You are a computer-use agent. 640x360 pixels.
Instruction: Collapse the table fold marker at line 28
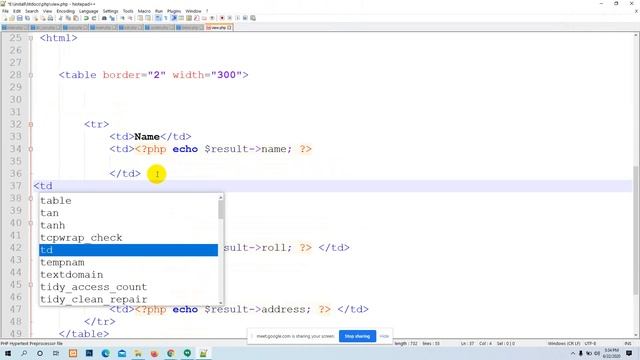click(31, 75)
